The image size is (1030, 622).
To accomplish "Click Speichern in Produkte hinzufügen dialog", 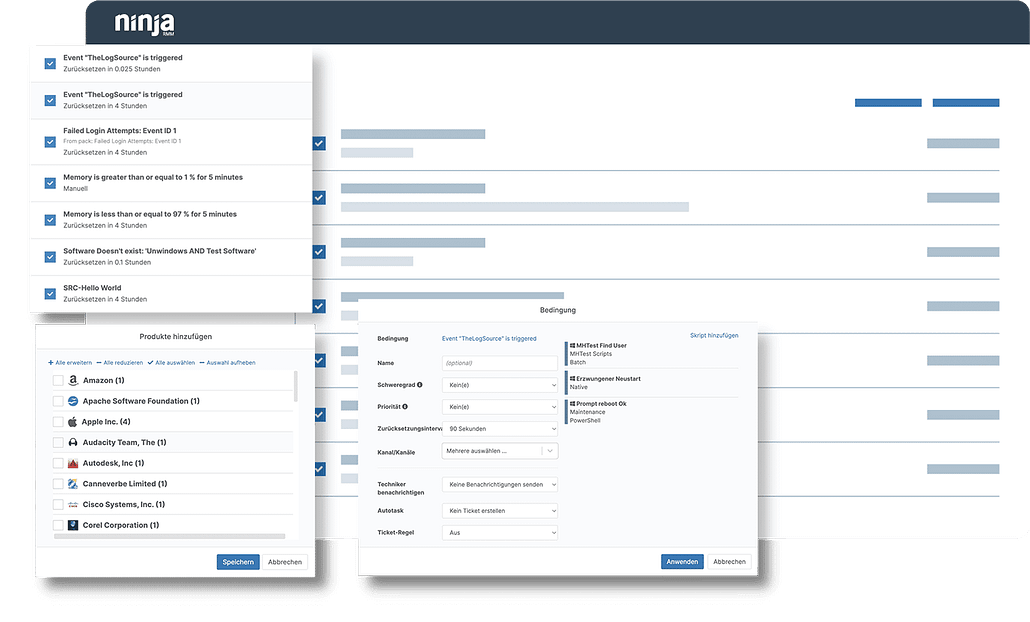I will pos(238,562).
